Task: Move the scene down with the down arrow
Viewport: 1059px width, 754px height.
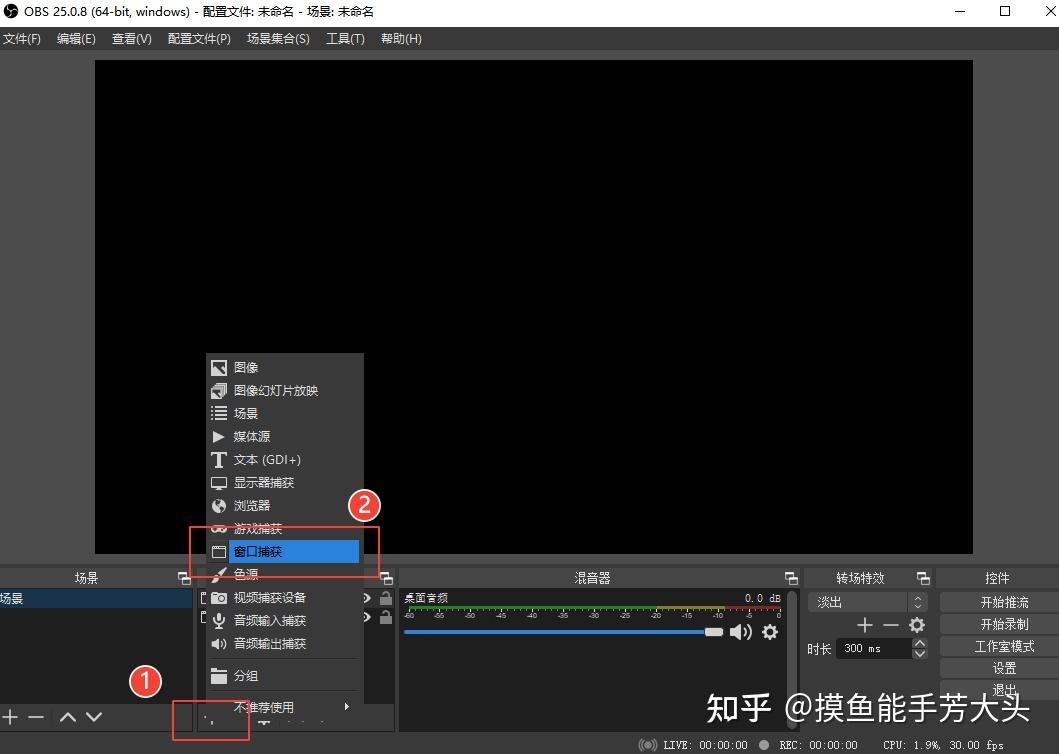Action: pos(94,717)
